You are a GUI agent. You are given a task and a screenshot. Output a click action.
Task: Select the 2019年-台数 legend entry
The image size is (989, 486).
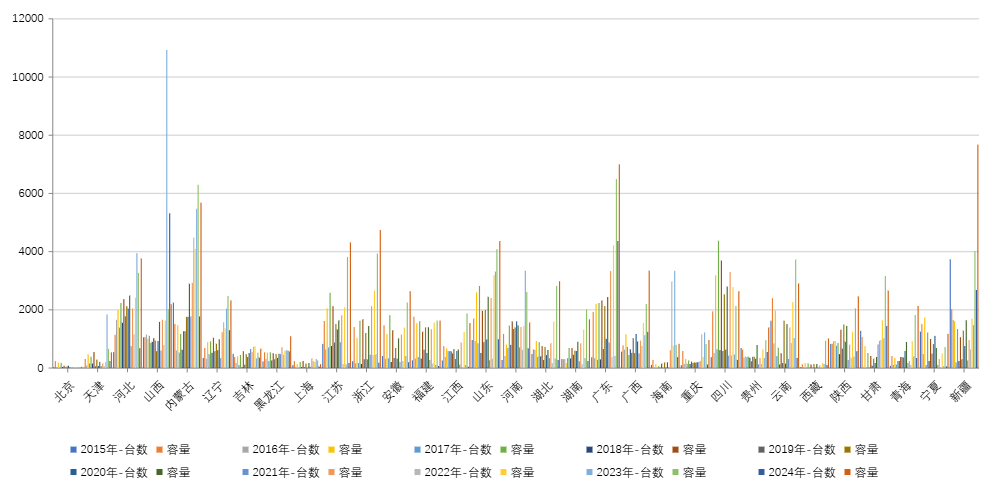point(815,450)
